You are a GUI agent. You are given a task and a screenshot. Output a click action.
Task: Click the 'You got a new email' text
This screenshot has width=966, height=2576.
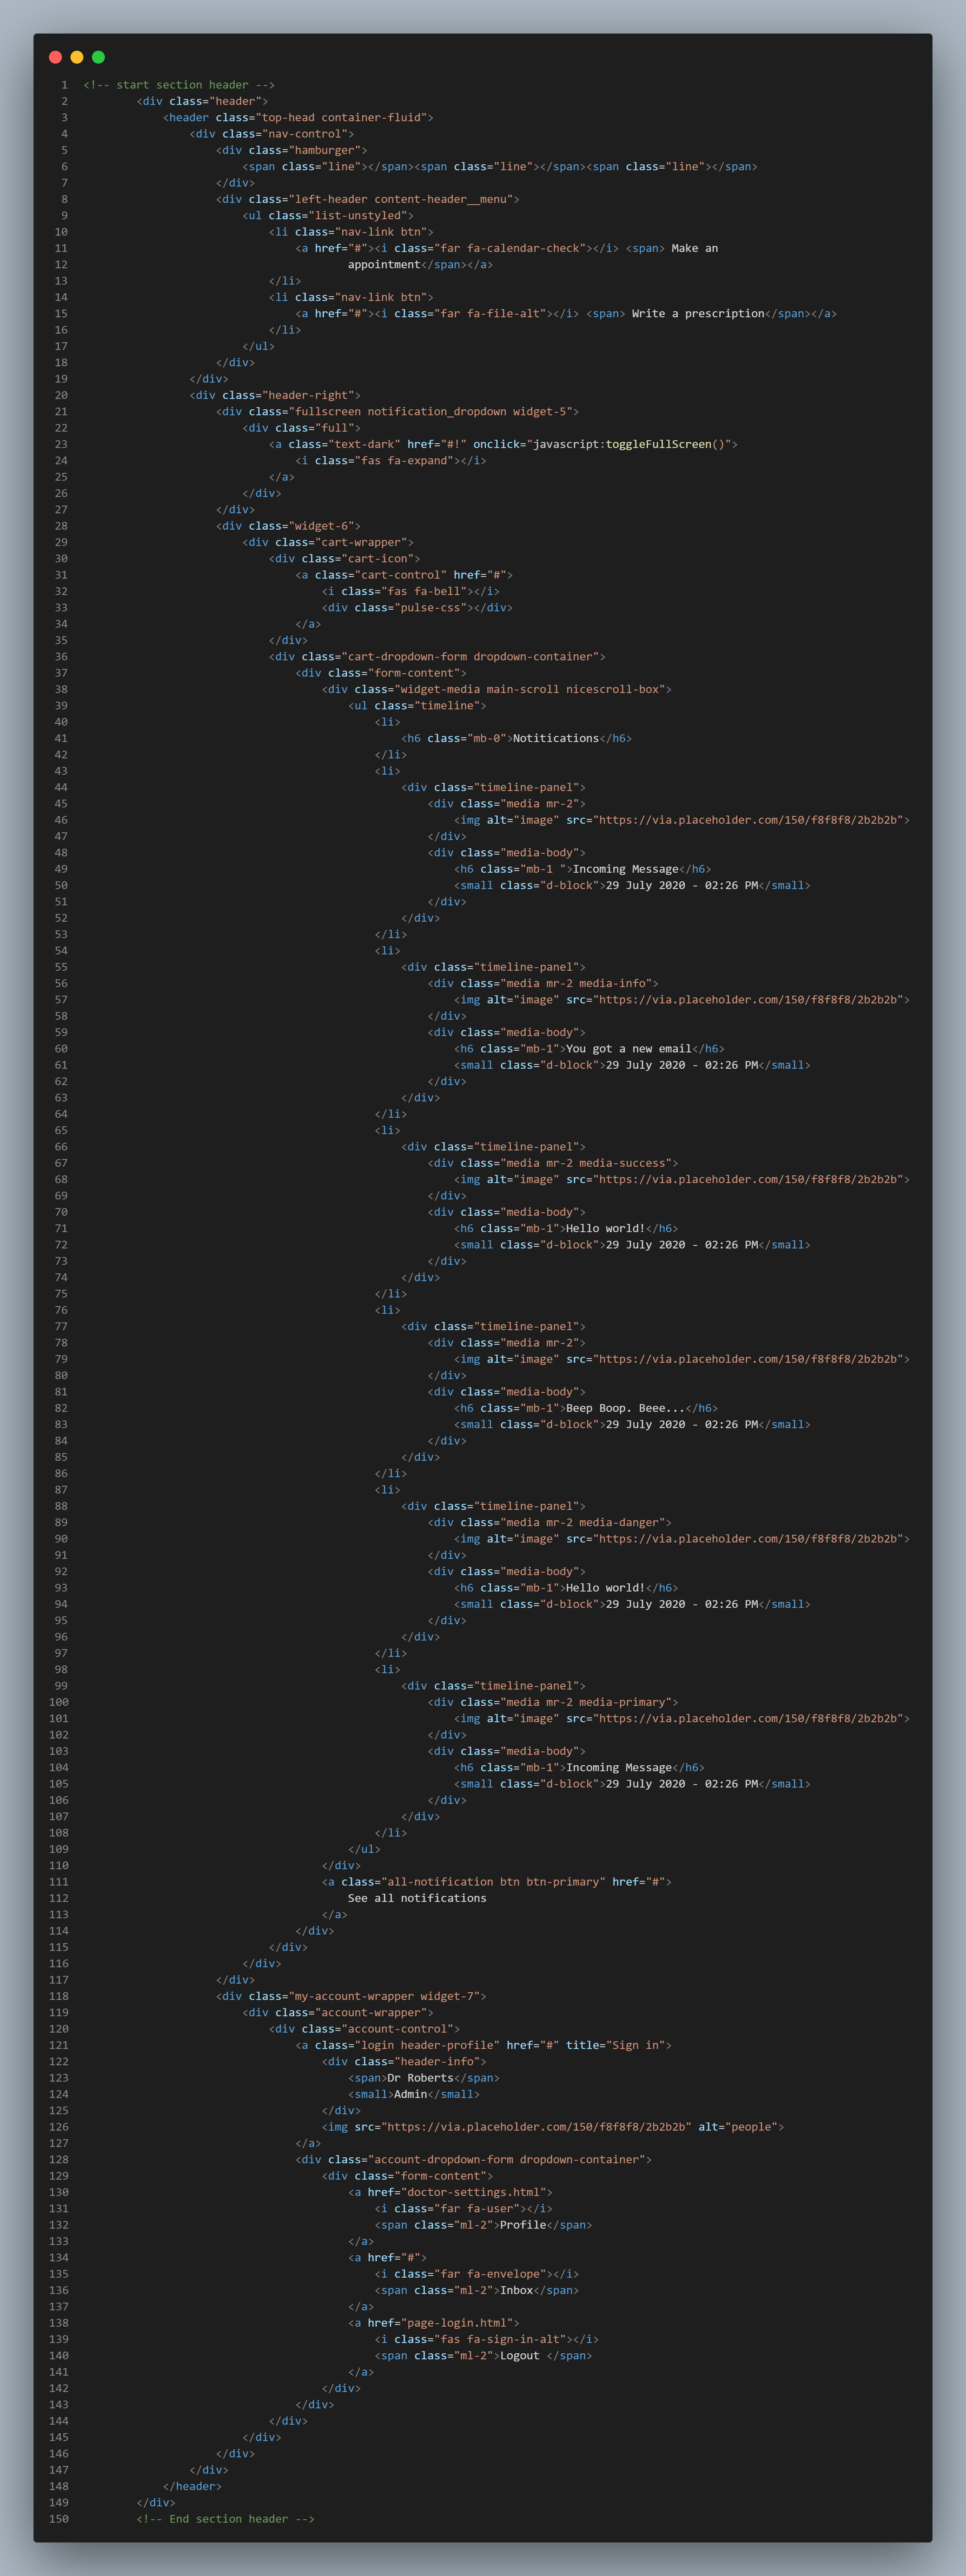tap(629, 1049)
